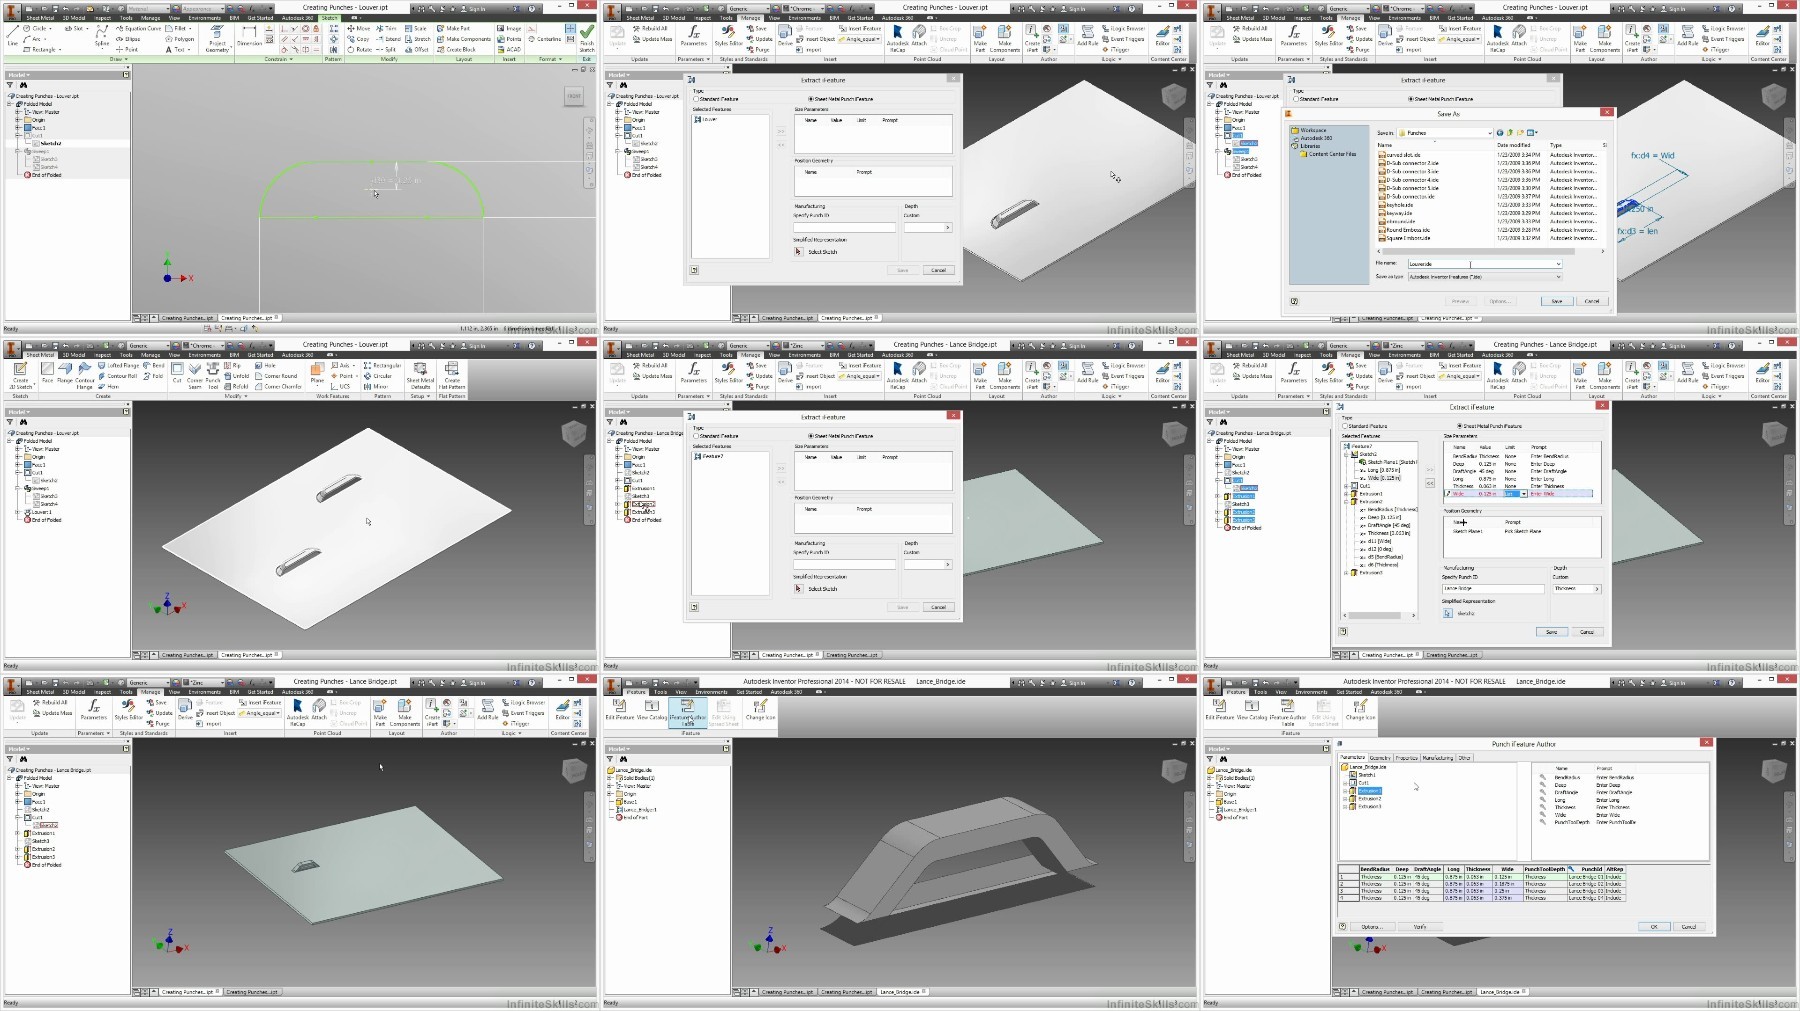Click the binoculars find icon in sketch window browser

point(23,85)
